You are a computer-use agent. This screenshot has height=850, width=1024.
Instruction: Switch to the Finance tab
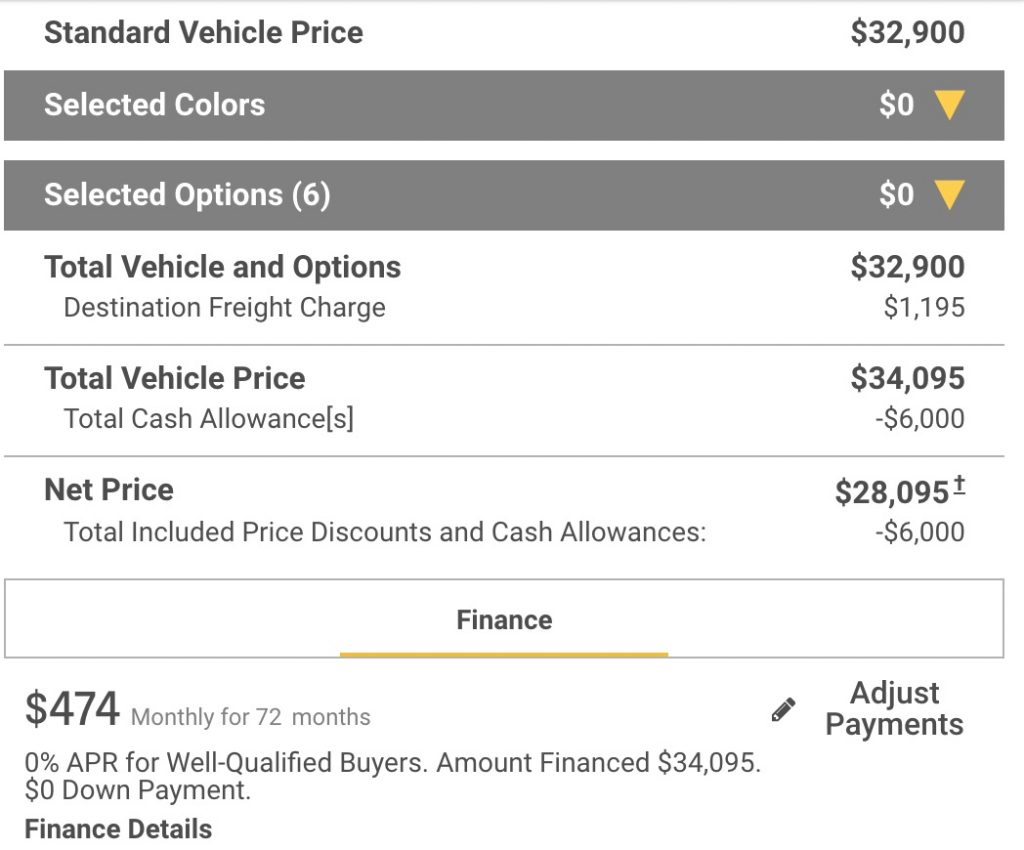[504, 620]
